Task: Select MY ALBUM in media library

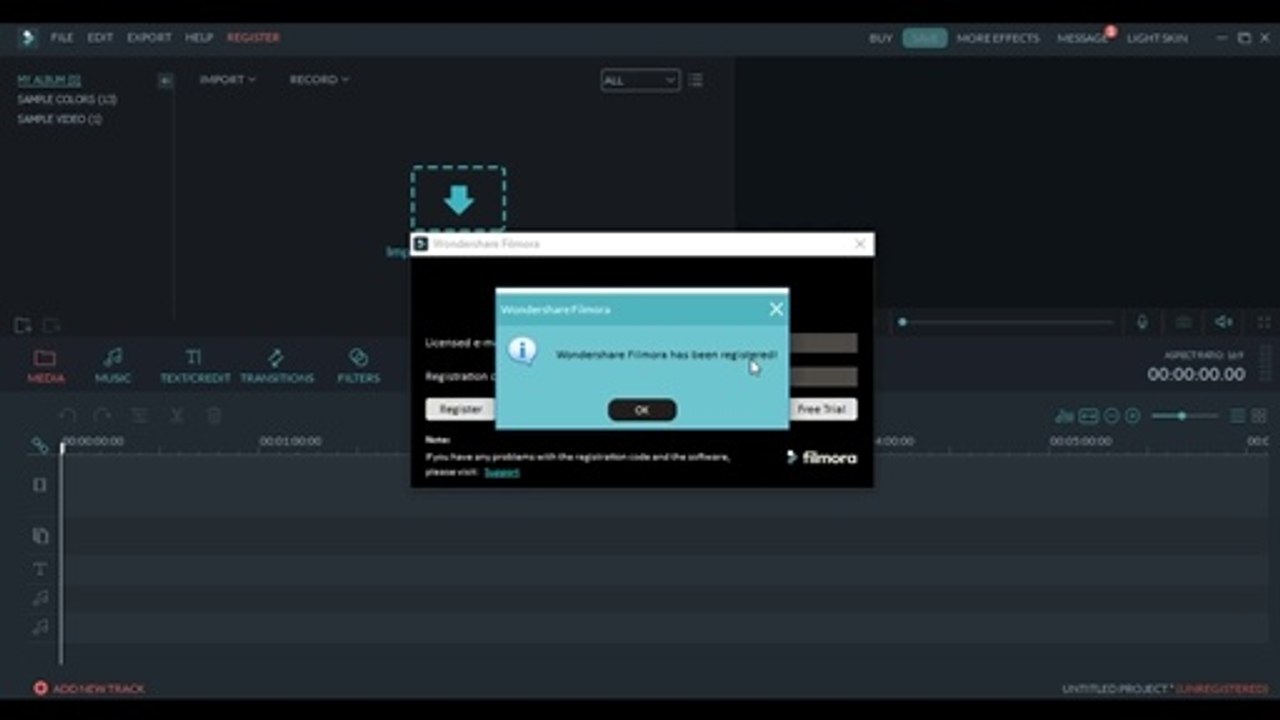Action: 49,80
